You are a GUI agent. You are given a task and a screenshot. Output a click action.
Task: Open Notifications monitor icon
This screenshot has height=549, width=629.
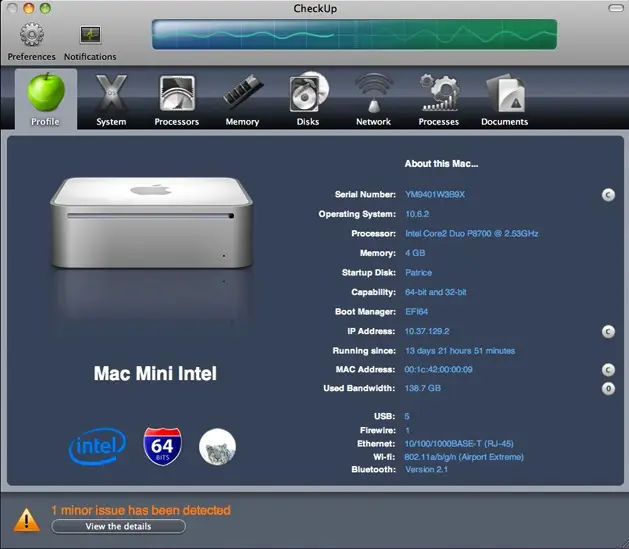[x=90, y=35]
